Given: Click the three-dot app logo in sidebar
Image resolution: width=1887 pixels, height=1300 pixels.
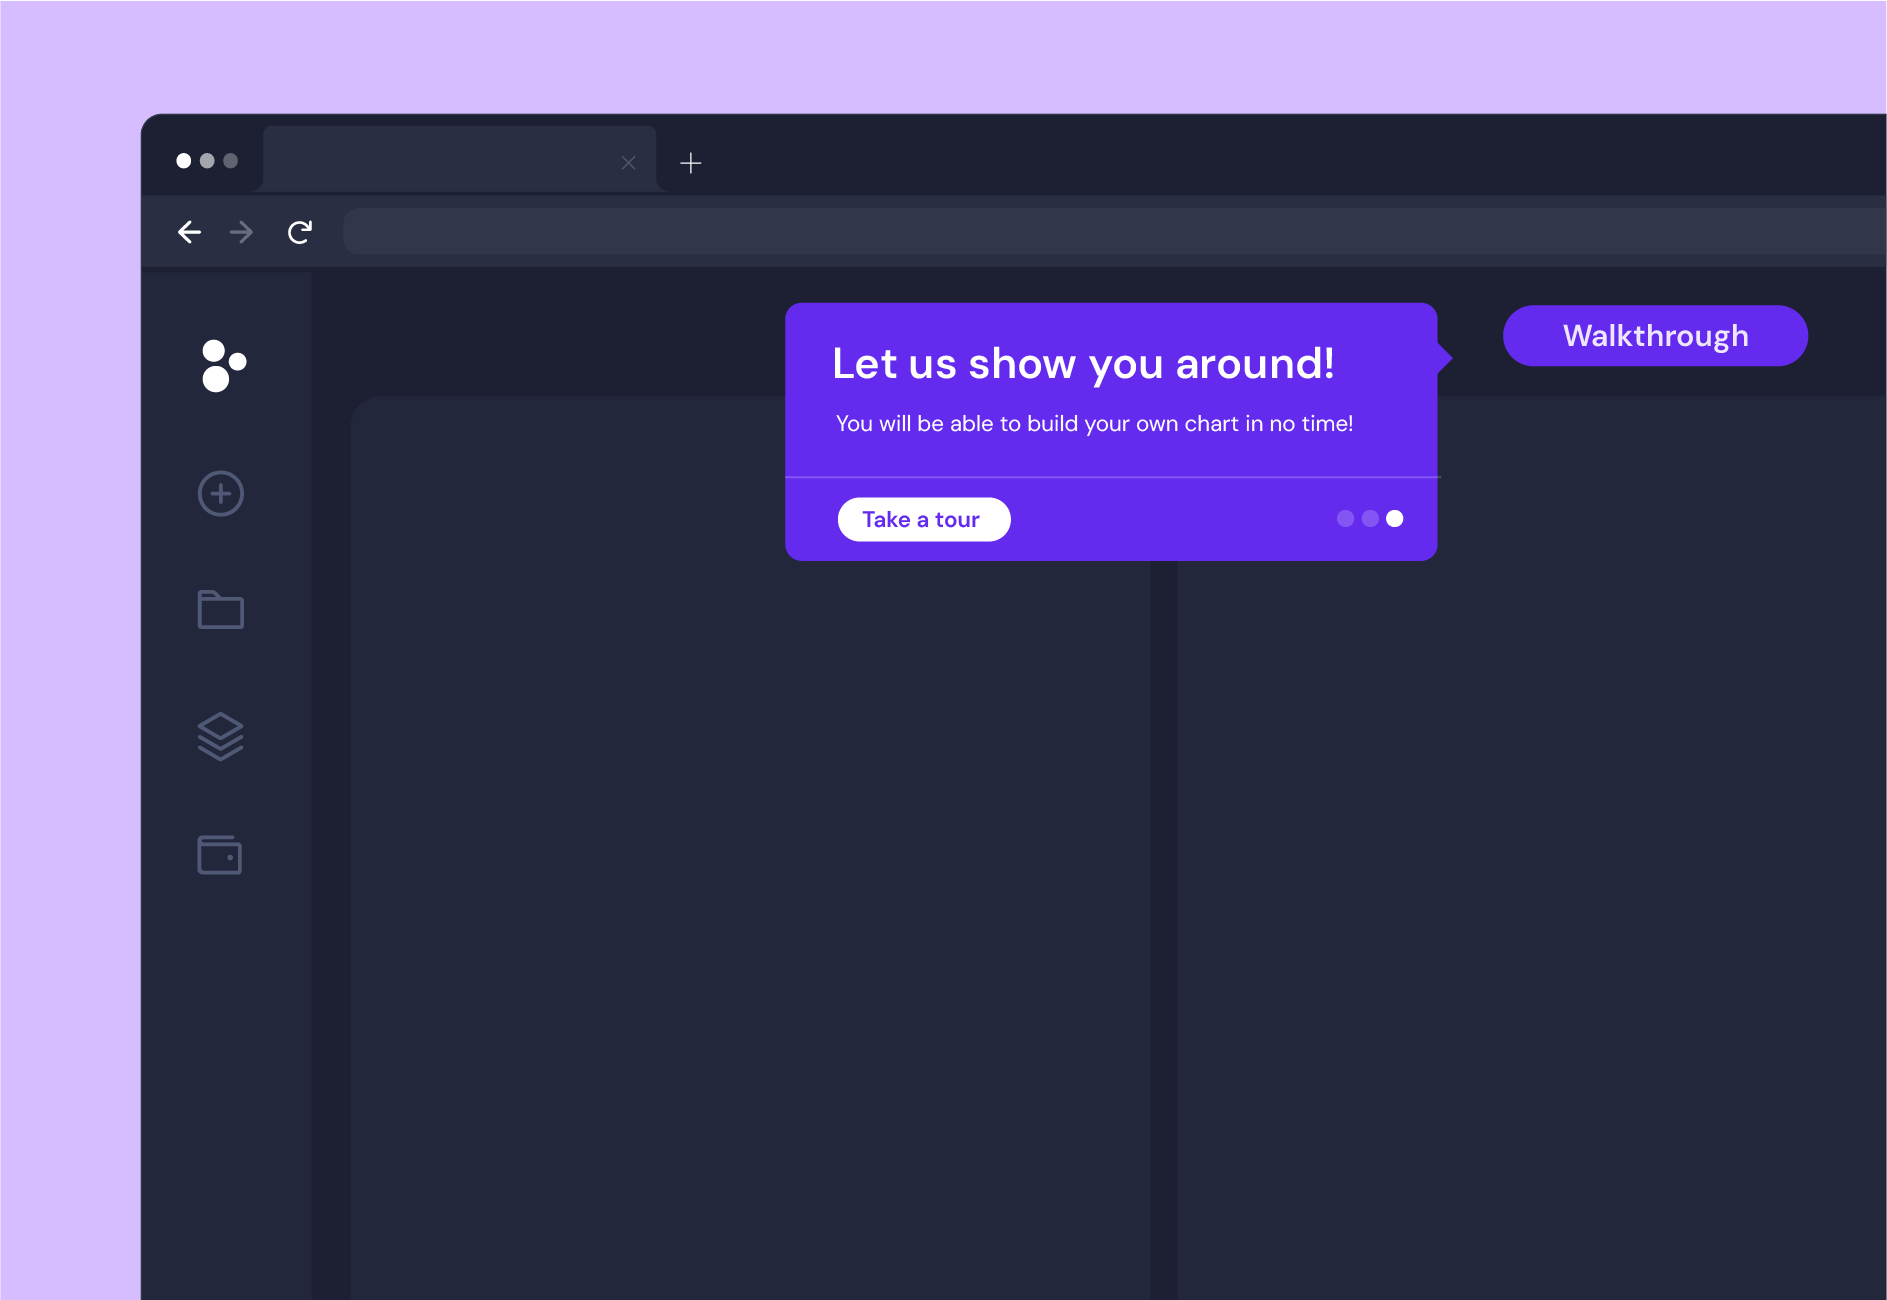Looking at the screenshot, I should pos(223,366).
